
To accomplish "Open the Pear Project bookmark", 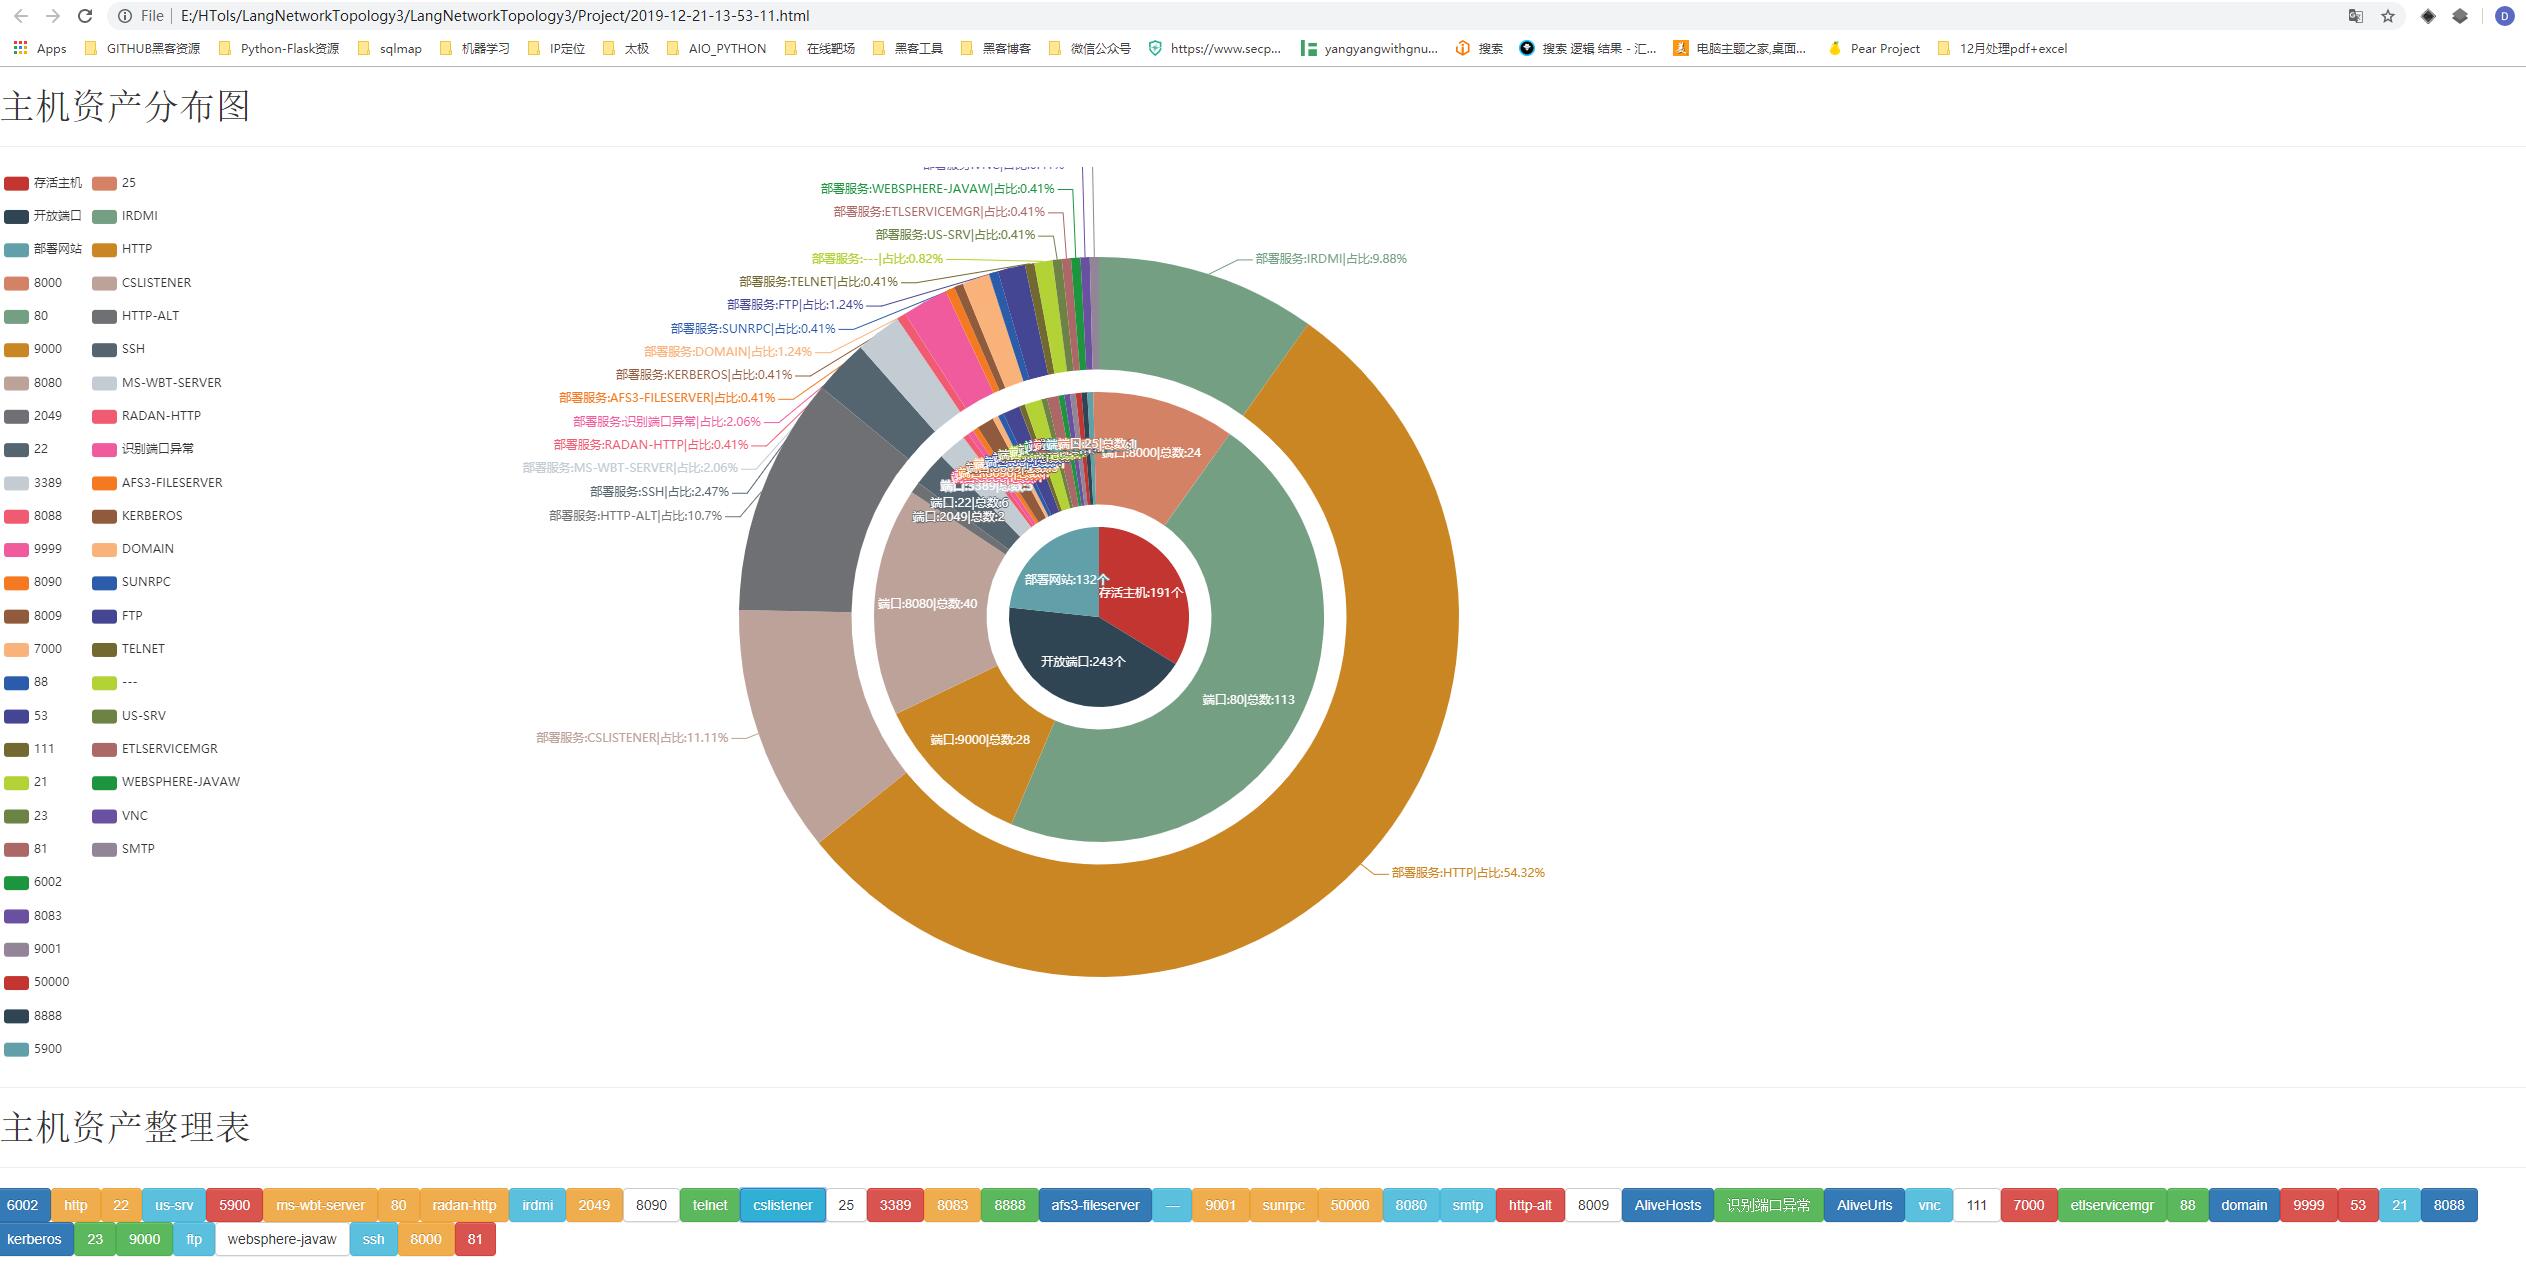I will [1874, 48].
